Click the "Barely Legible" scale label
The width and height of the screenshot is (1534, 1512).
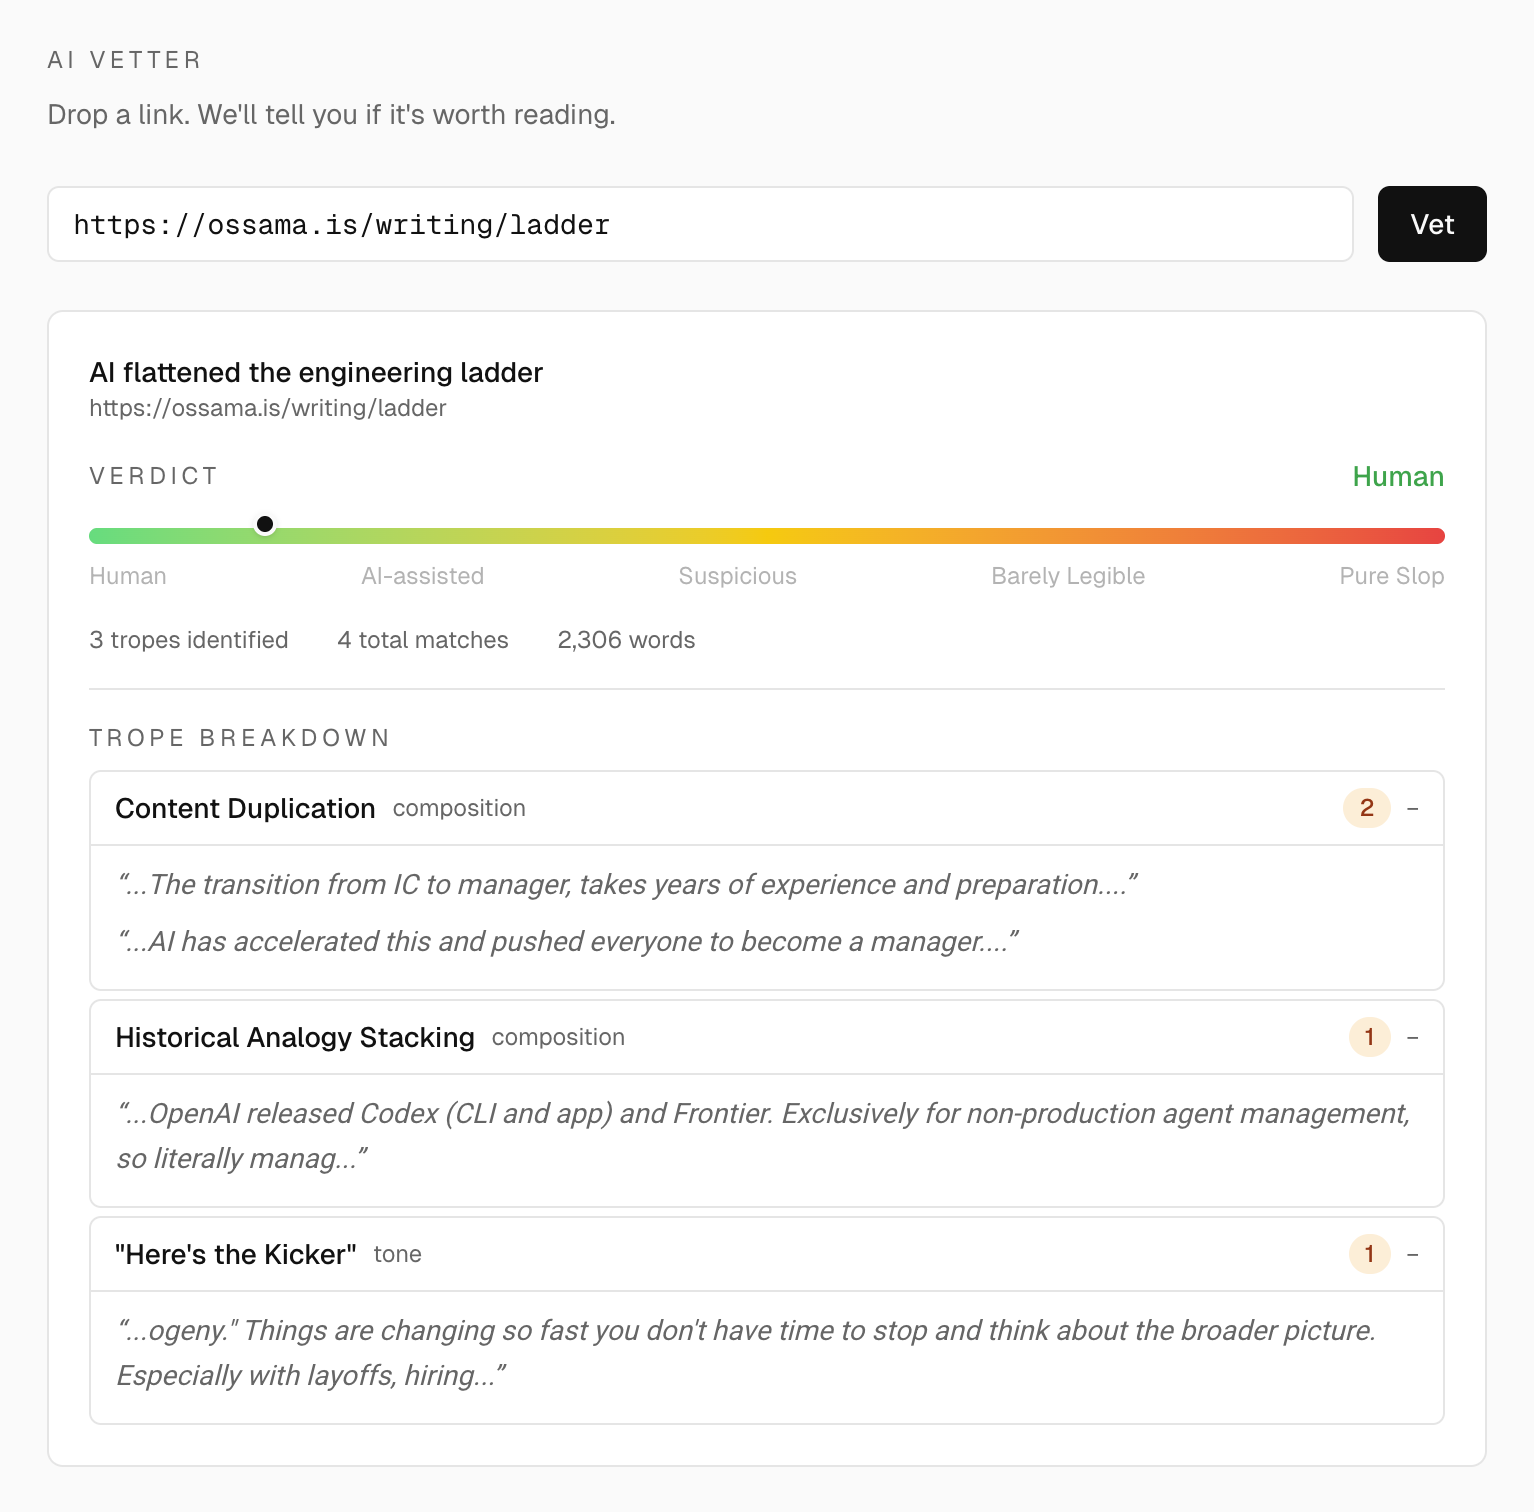point(1067,576)
